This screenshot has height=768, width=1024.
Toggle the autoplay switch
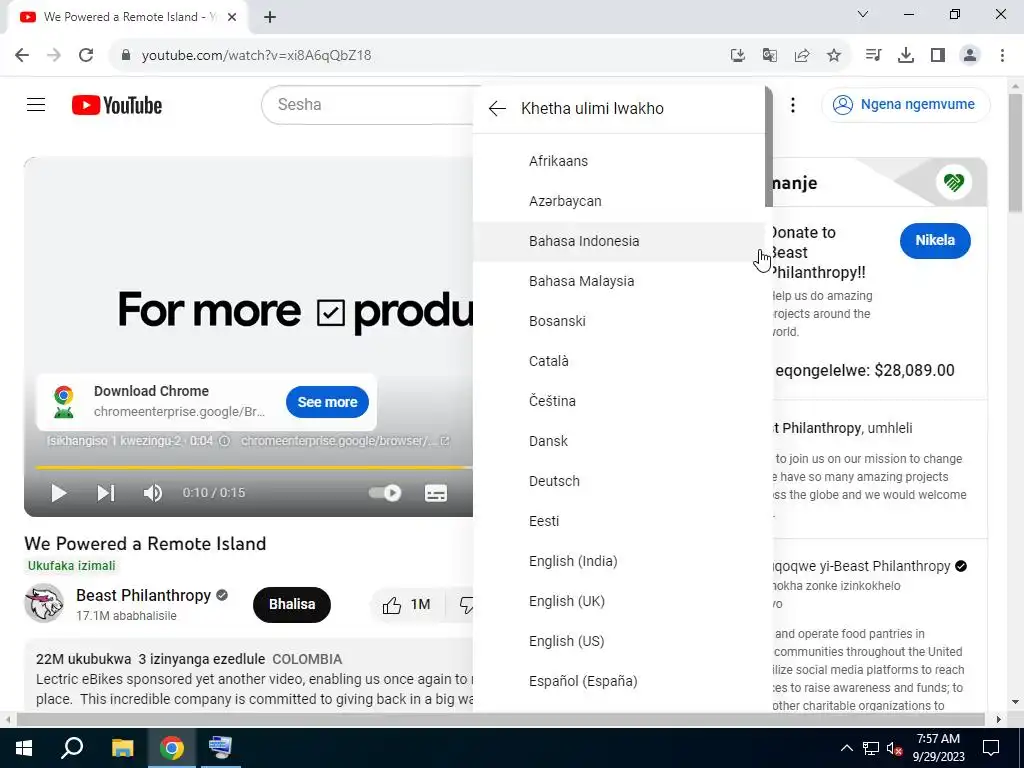tap(385, 493)
